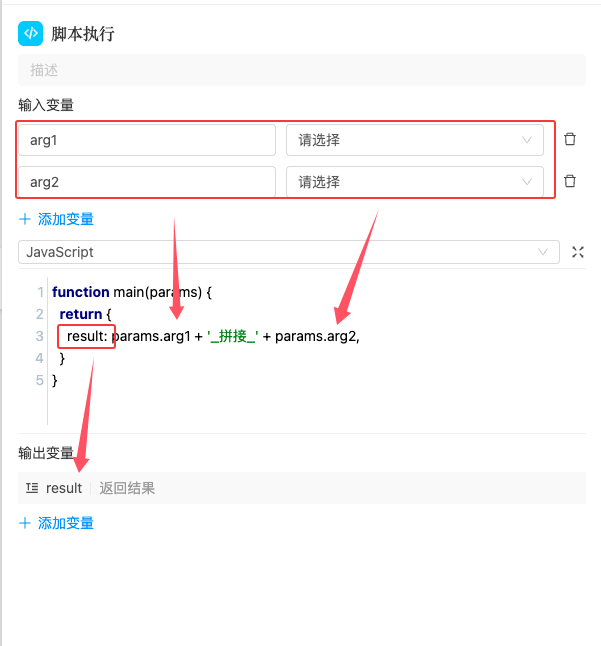601x646 pixels.
Task: Click the 返回结果 output description
Action: (x=127, y=488)
